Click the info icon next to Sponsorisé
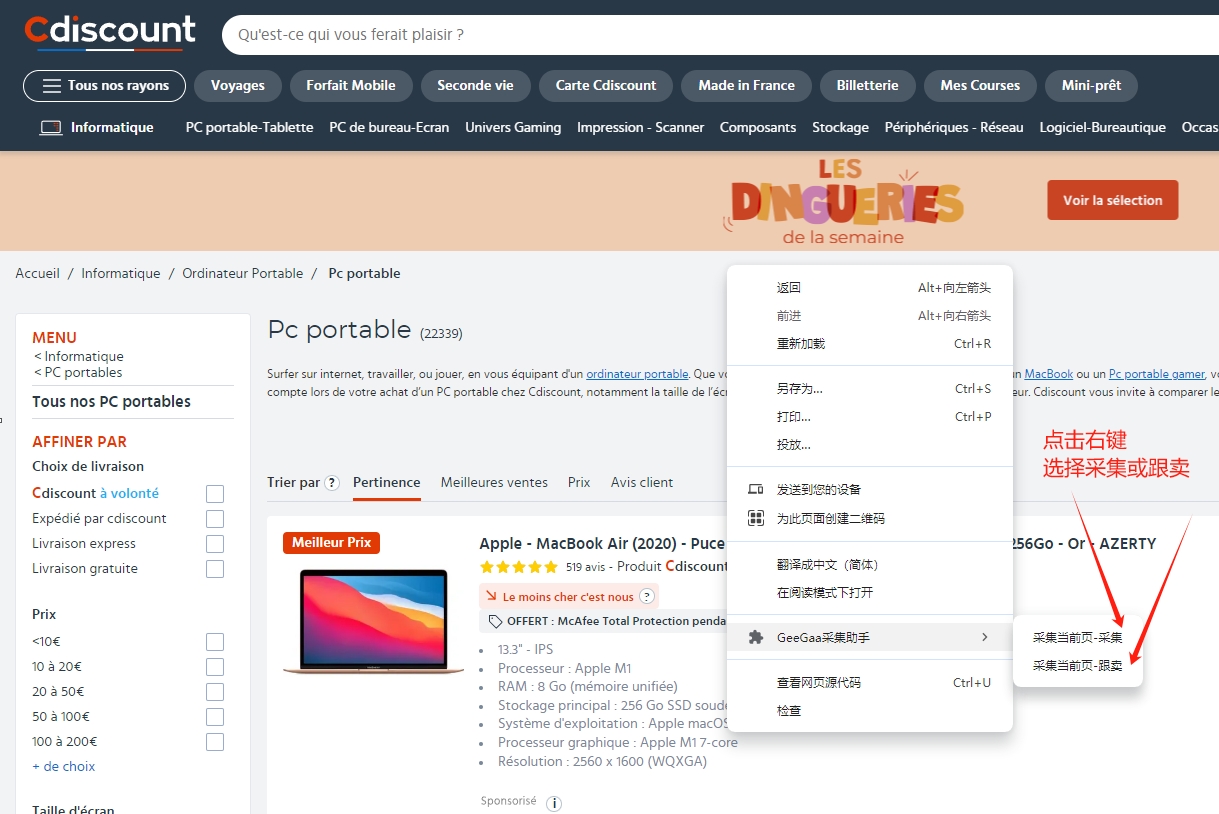 [554, 803]
